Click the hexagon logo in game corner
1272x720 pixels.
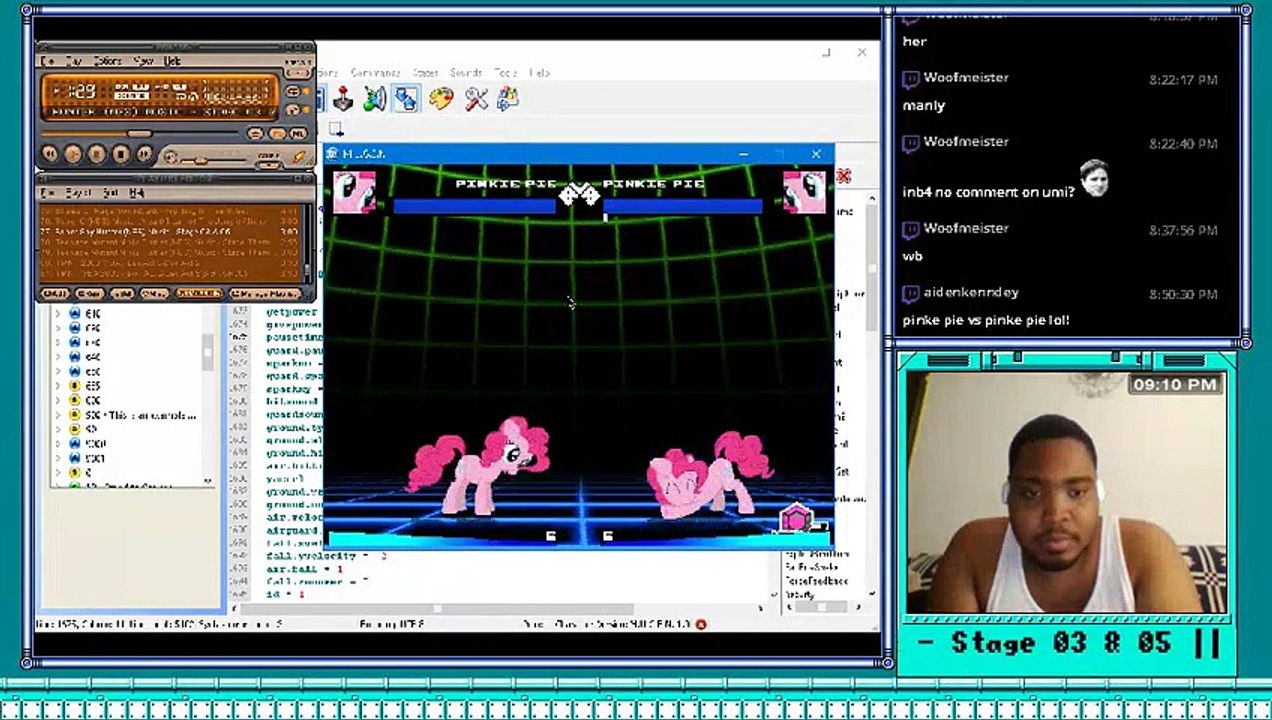point(796,519)
